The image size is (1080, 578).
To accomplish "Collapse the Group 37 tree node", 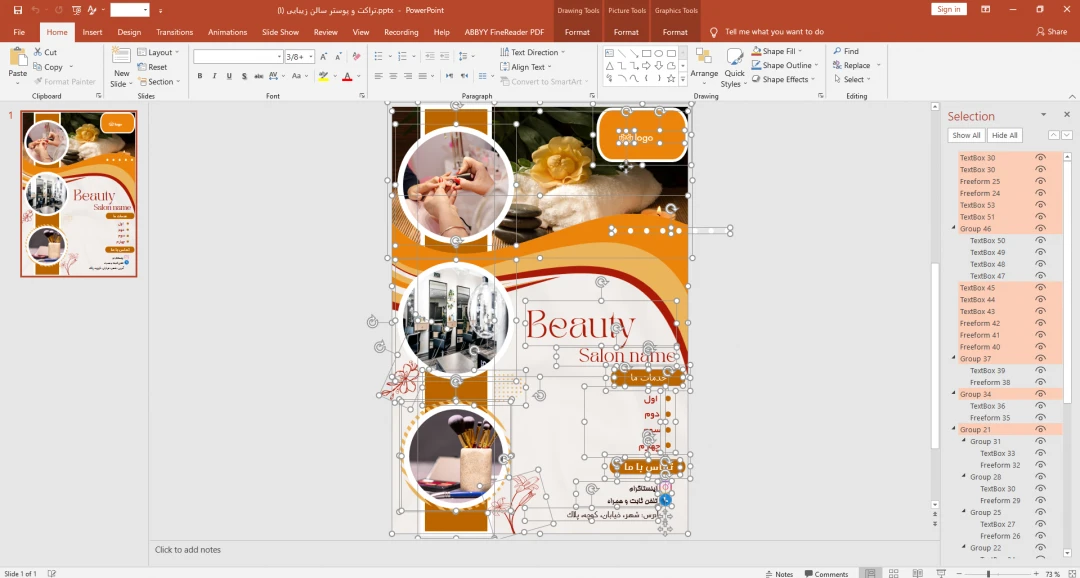I will pos(954,358).
